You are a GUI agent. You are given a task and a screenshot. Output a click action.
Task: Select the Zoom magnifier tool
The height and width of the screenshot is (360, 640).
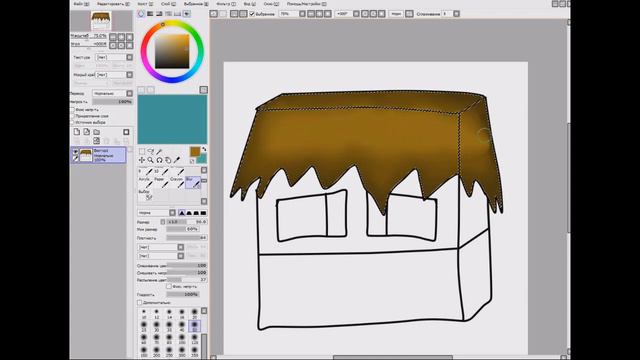coord(151,160)
